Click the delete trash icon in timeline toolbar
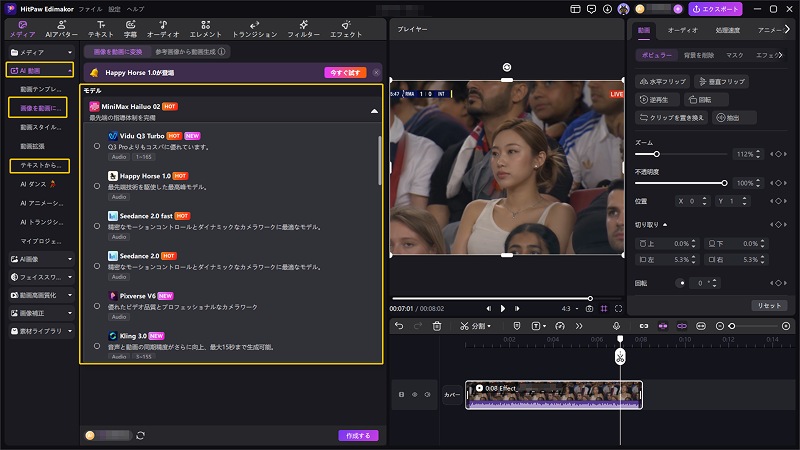 [437, 326]
